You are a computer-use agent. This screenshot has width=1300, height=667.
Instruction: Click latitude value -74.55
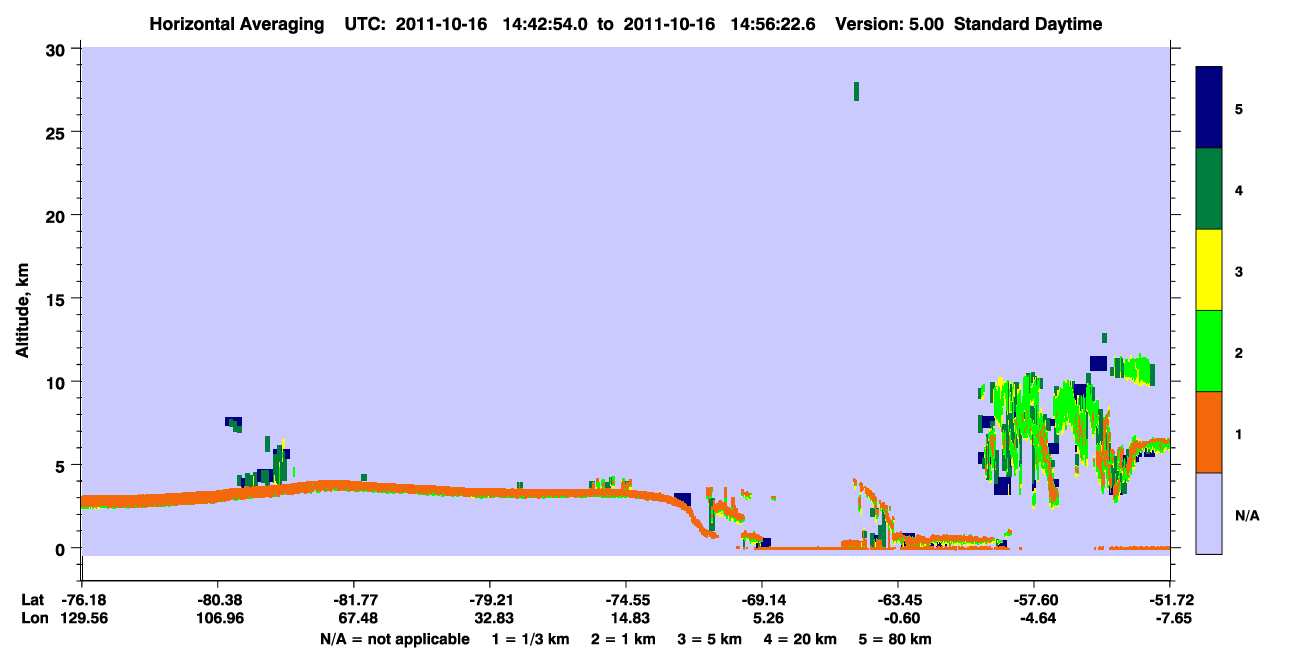point(625,600)
